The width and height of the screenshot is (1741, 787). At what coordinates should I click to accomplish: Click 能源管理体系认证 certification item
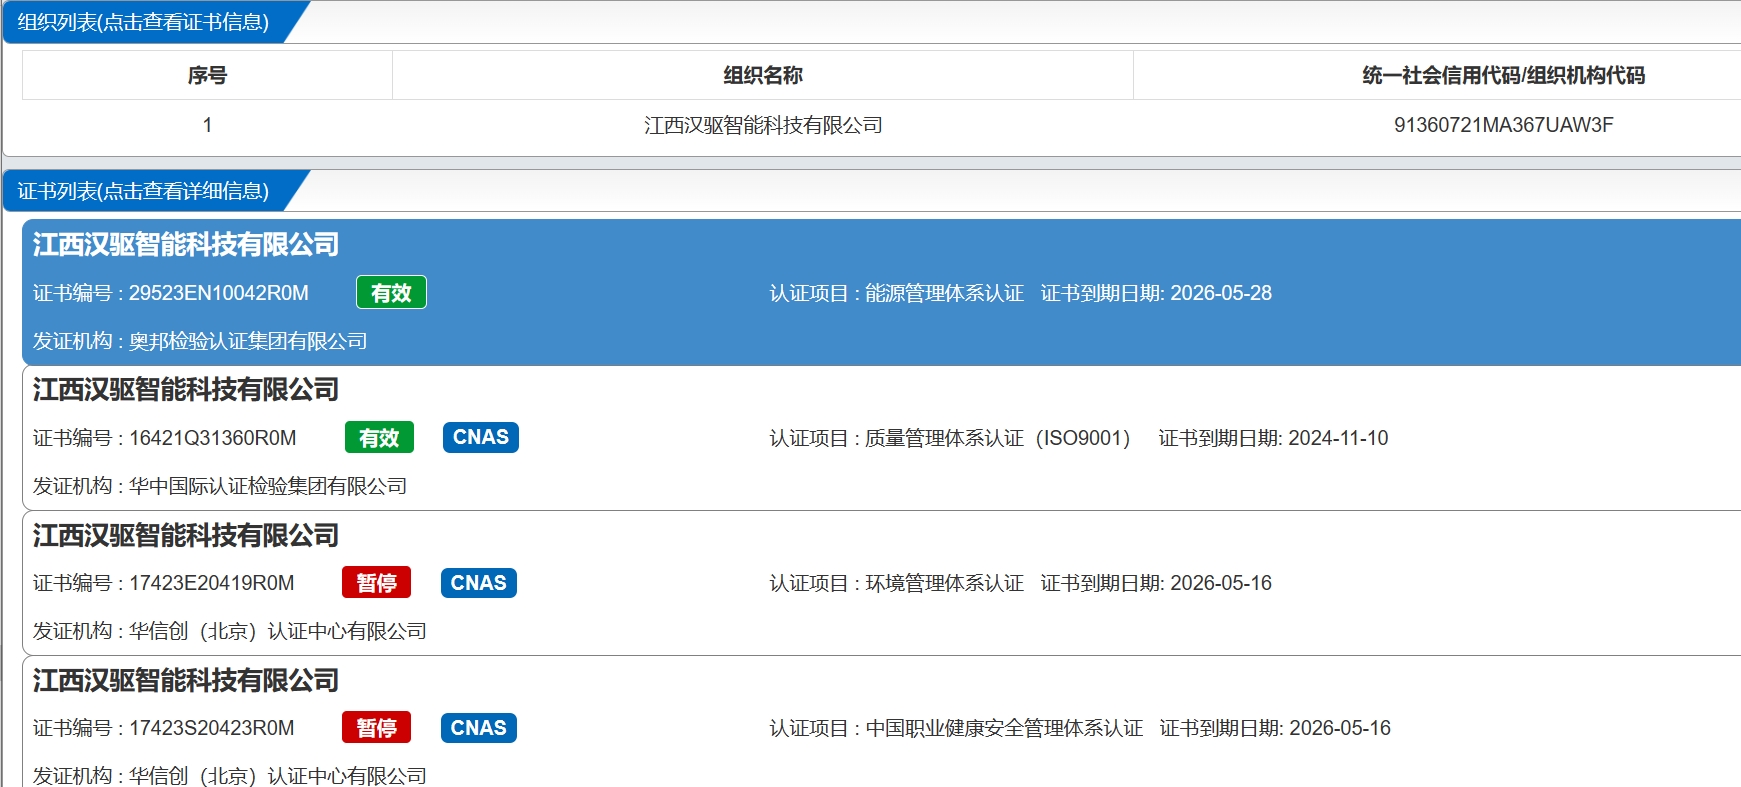coord(944,293)
